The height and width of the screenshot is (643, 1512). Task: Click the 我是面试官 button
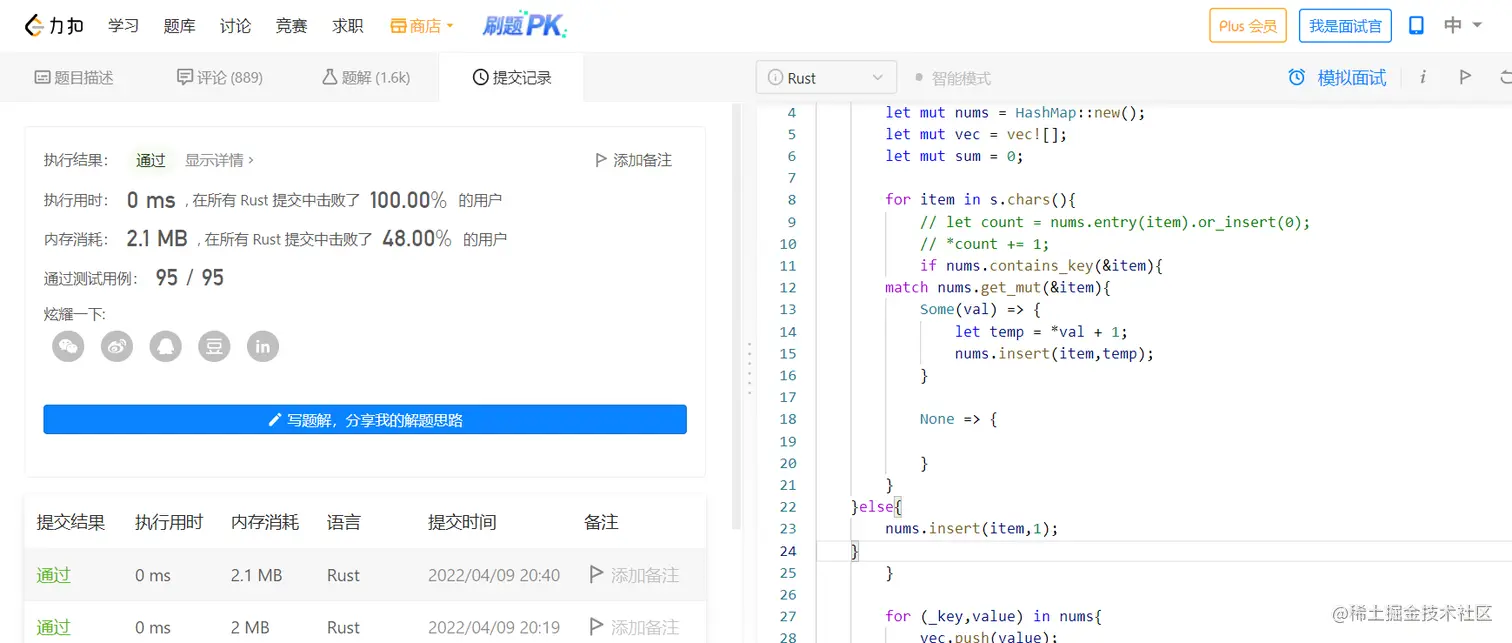click(x=1345, y=26)
